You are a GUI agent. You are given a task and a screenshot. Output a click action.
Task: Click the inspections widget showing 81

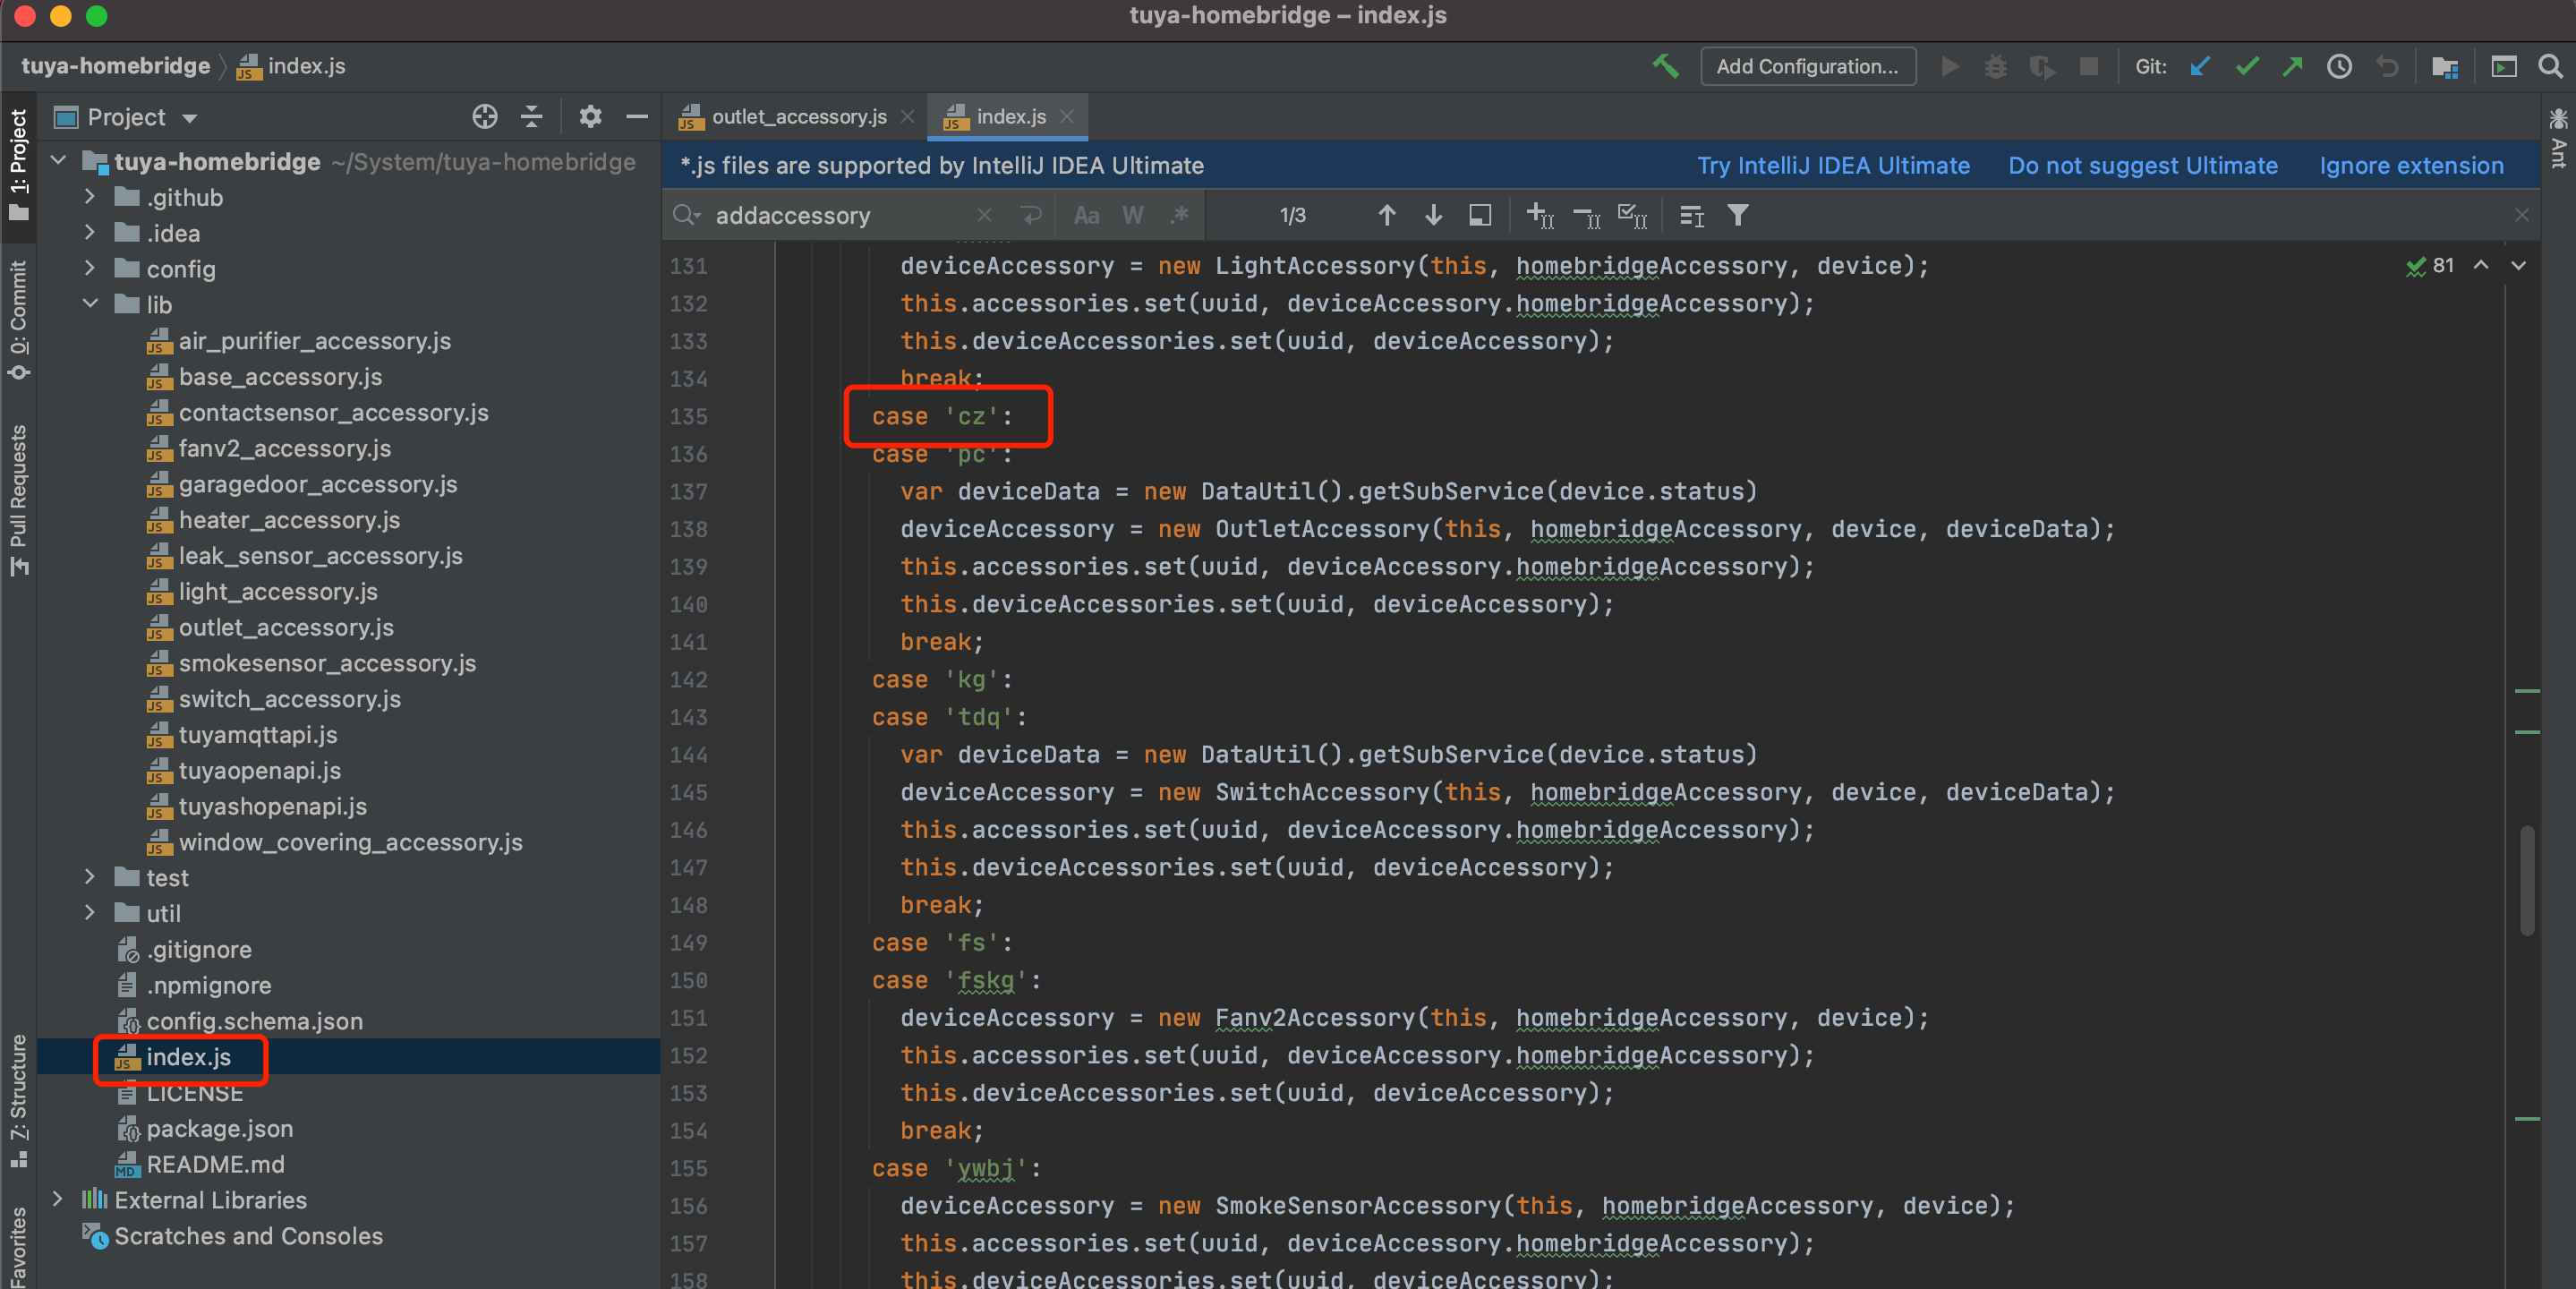click(x=2430, y=265)
